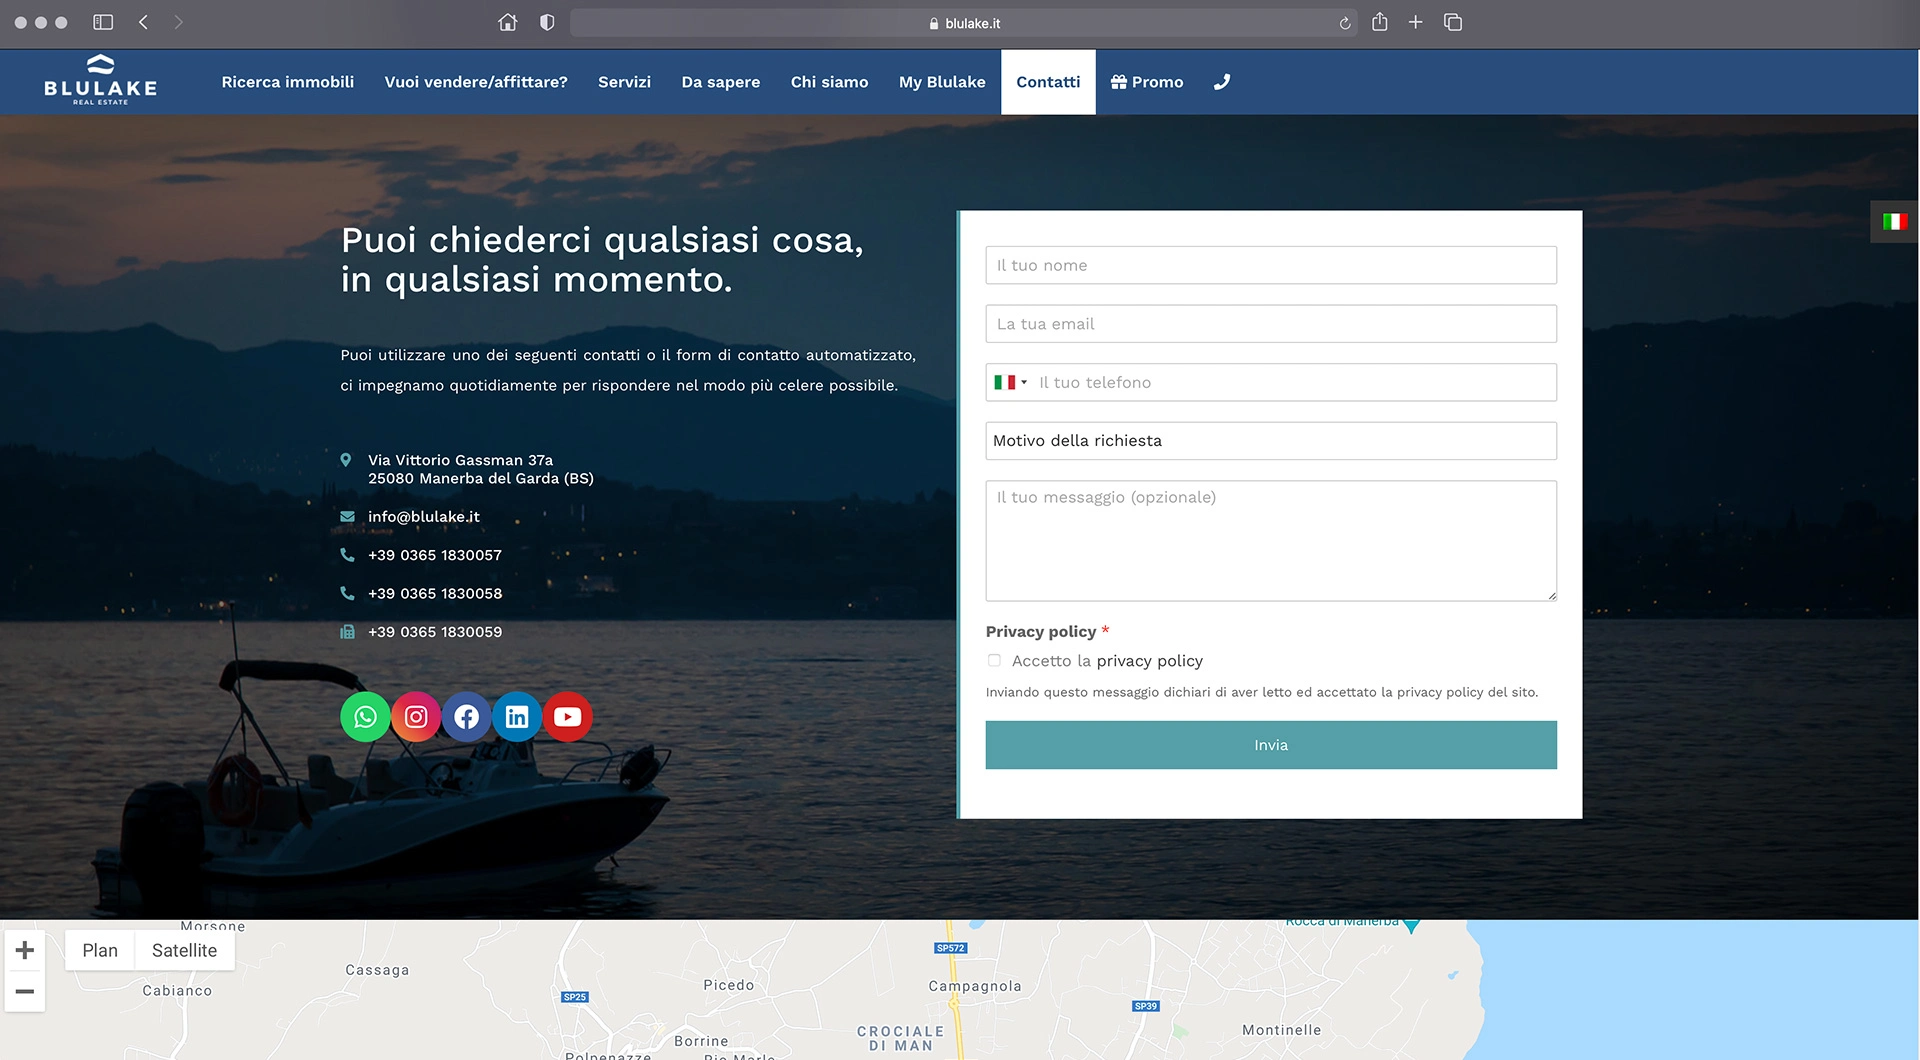This screenshot has height=1060, width=1920.
Task: Open the Ricerca immobili menu
Action: [288, 82]
